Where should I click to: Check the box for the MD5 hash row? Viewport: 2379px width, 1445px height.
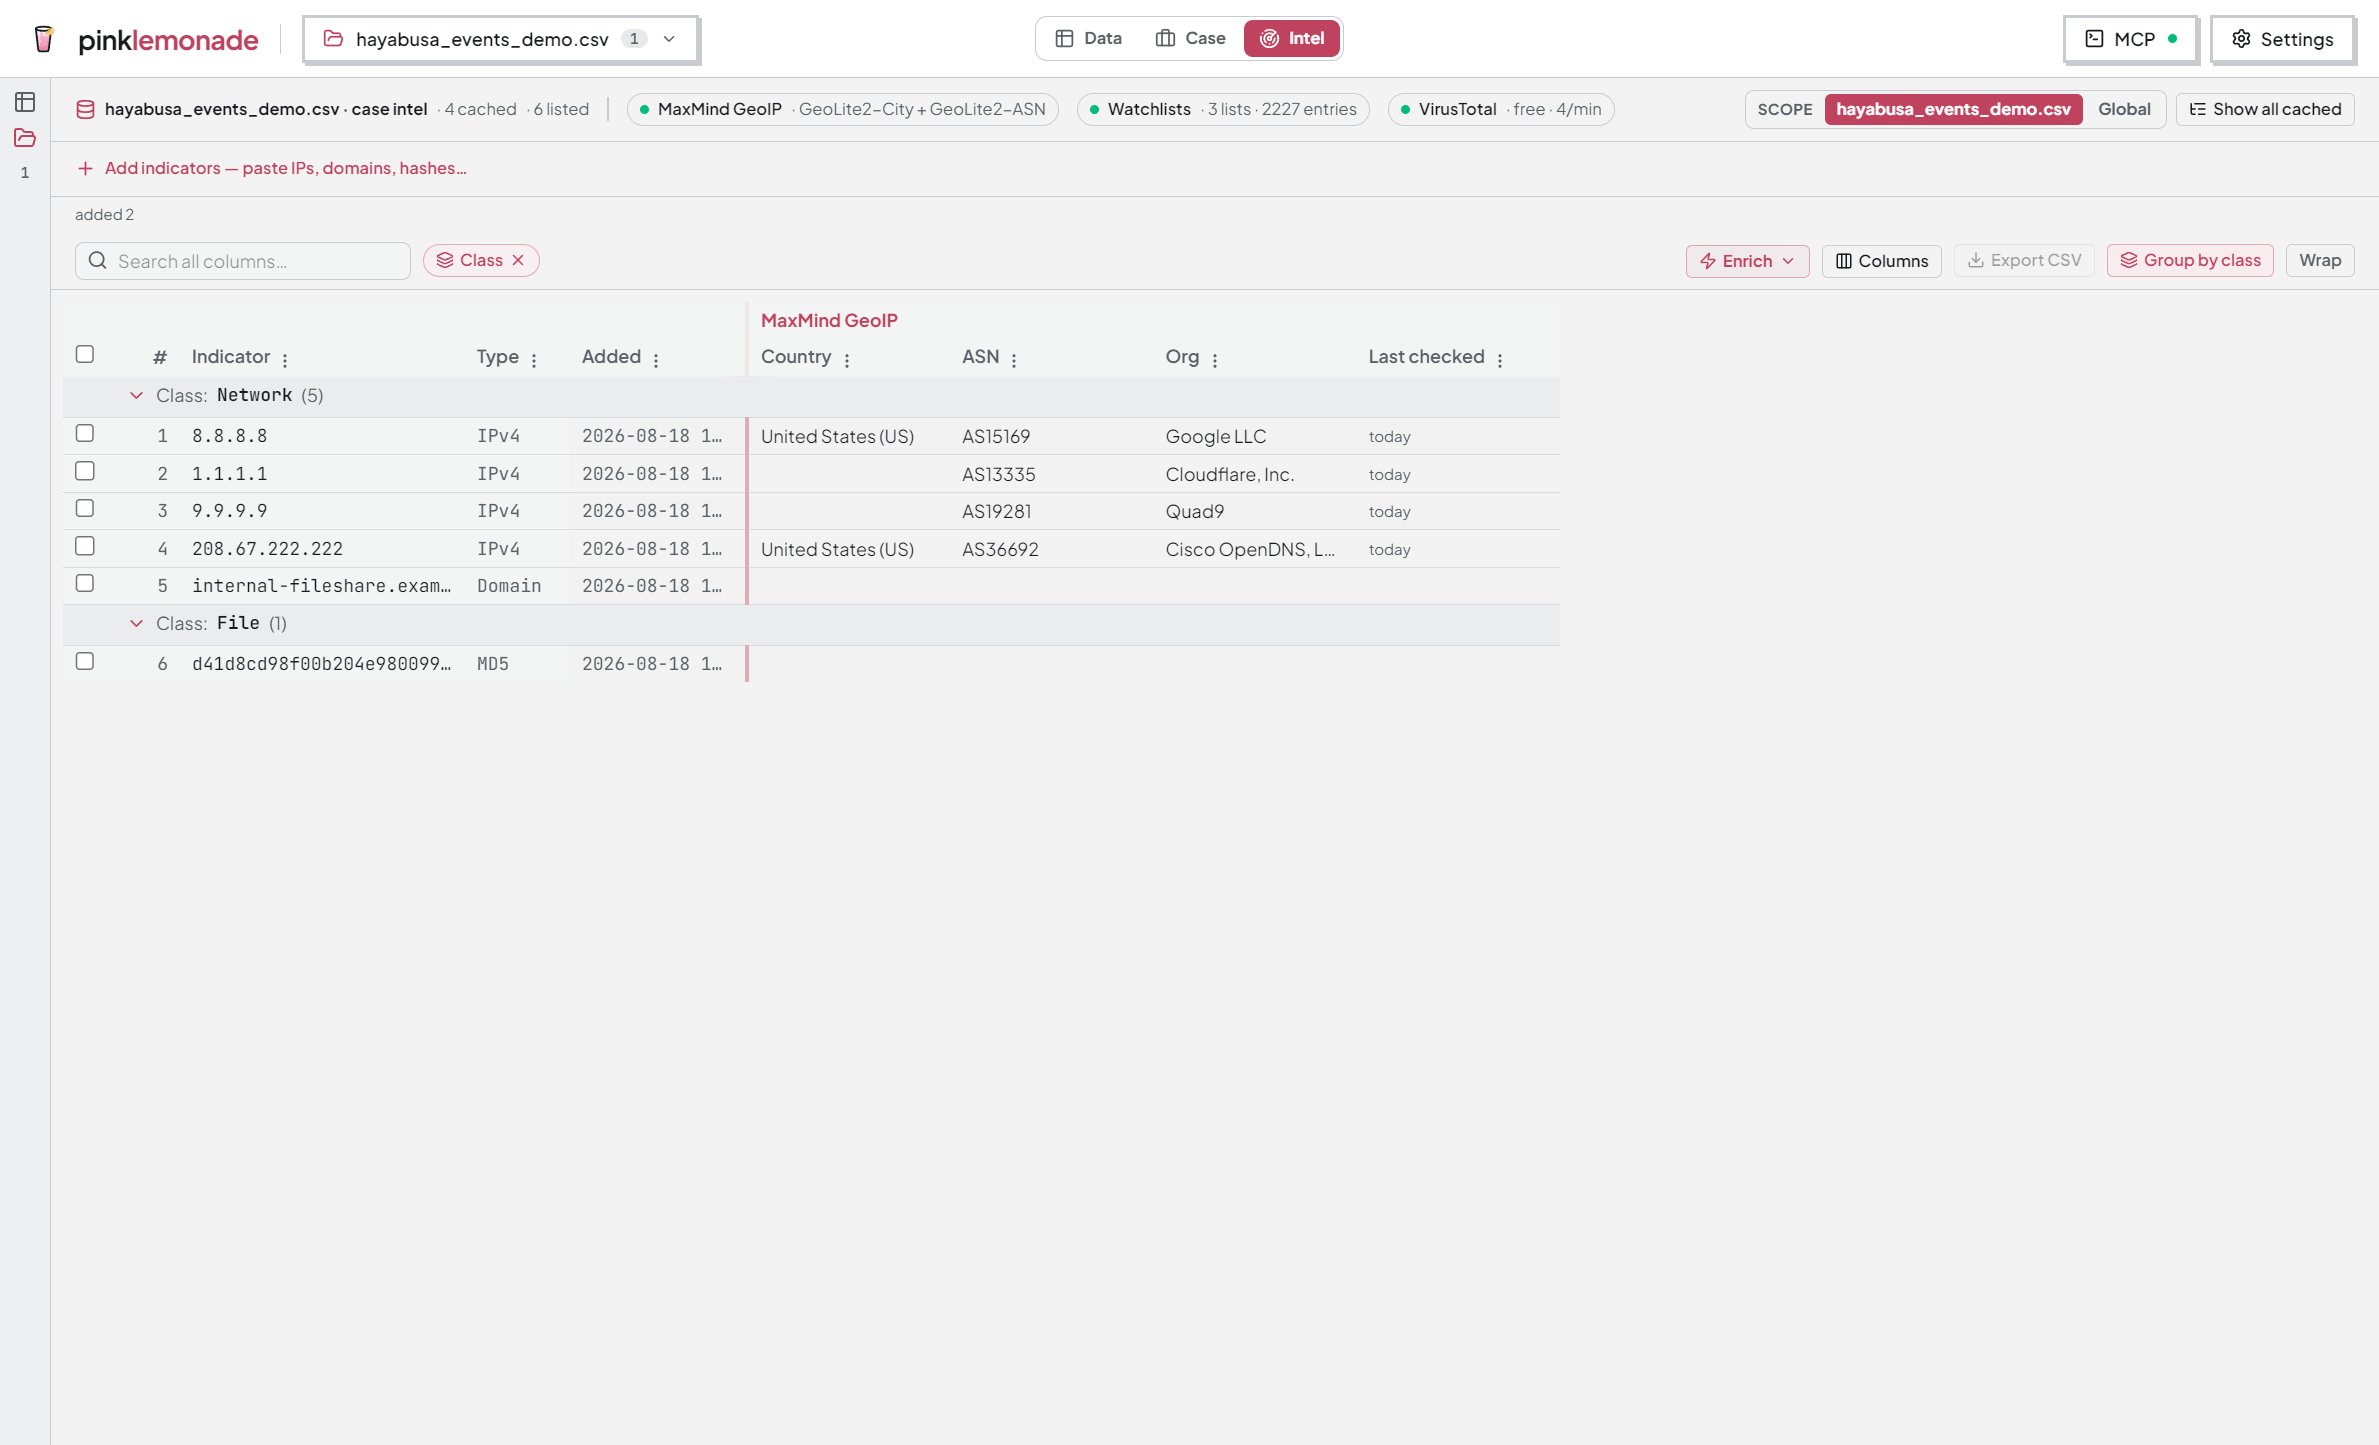click(85, 661)
